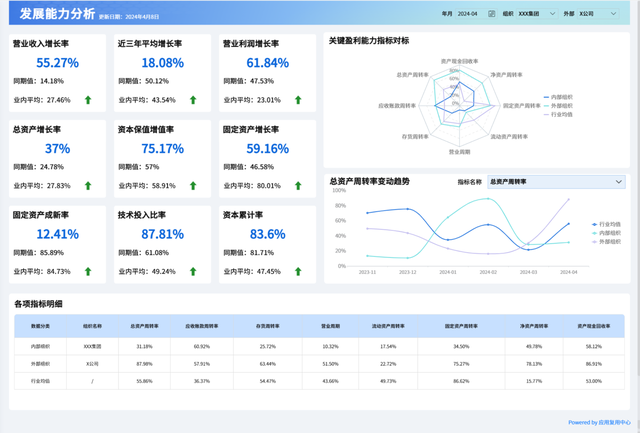Viewport: 640px width, 433px height.
Task: Toggle 外部组织 series in radar chart legend
Action: point(558,106)
